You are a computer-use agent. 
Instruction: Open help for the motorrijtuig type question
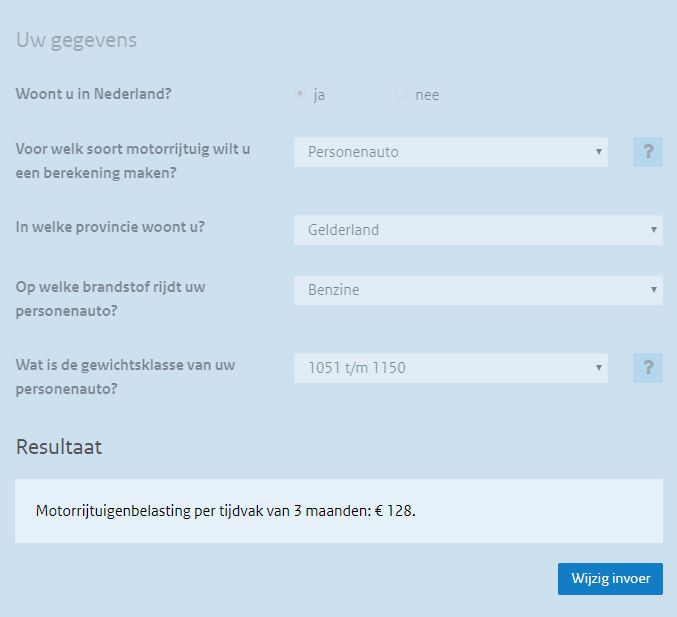click(x=647, y=152)
